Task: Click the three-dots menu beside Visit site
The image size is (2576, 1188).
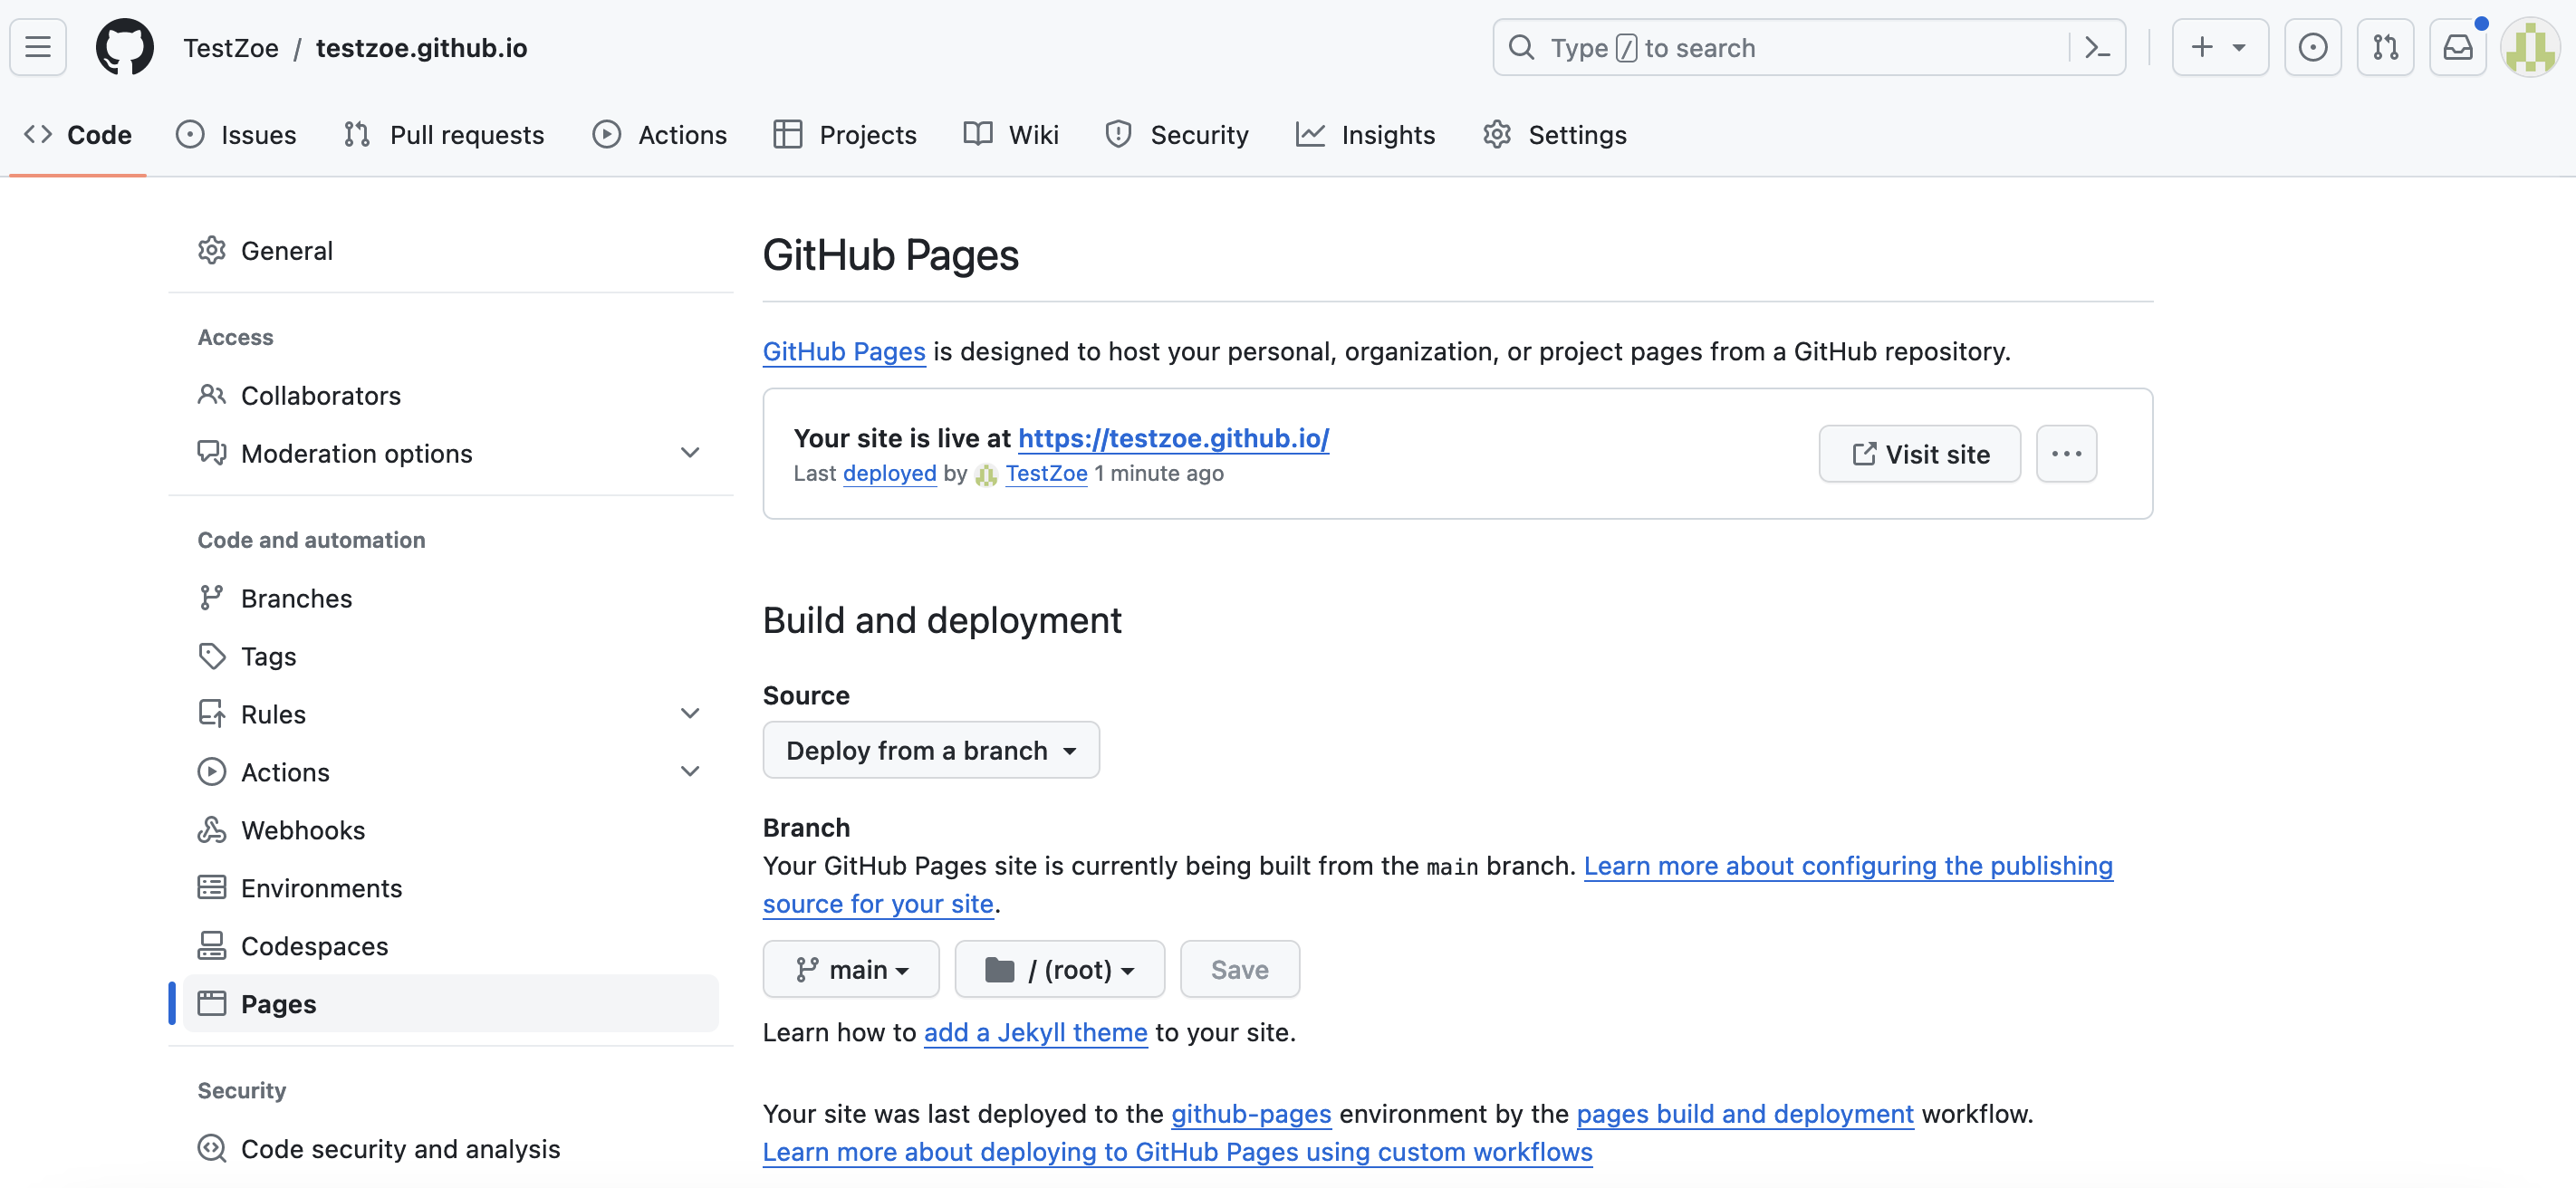Action: click(x=2066, y=454)
